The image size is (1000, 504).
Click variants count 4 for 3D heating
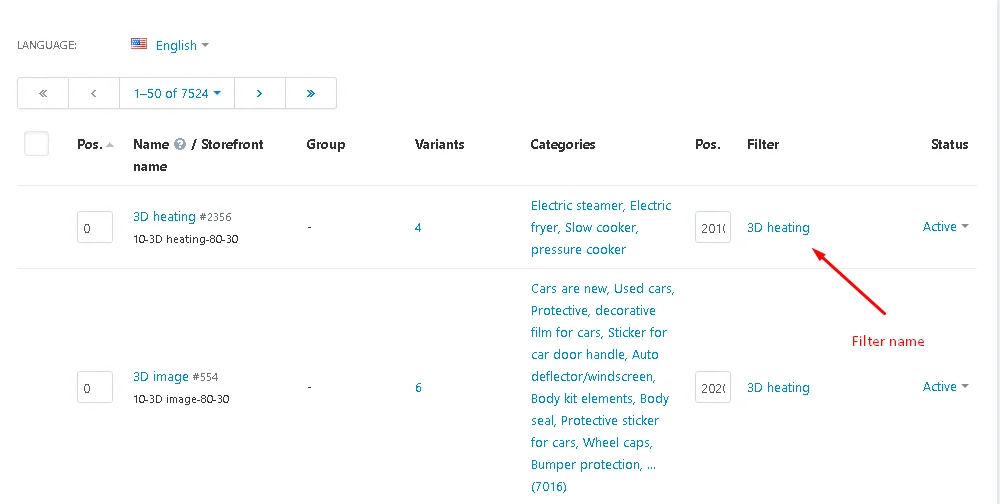pyautogui.click(x=418, y=228)
